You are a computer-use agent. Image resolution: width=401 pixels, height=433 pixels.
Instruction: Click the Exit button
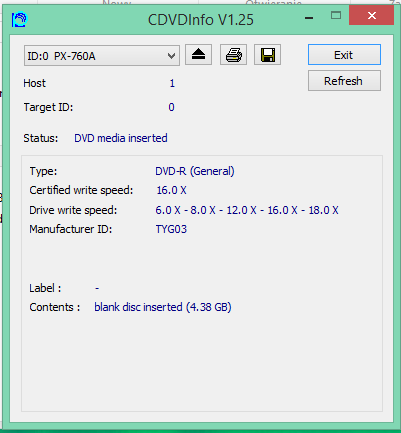click(x=344, y=55)
